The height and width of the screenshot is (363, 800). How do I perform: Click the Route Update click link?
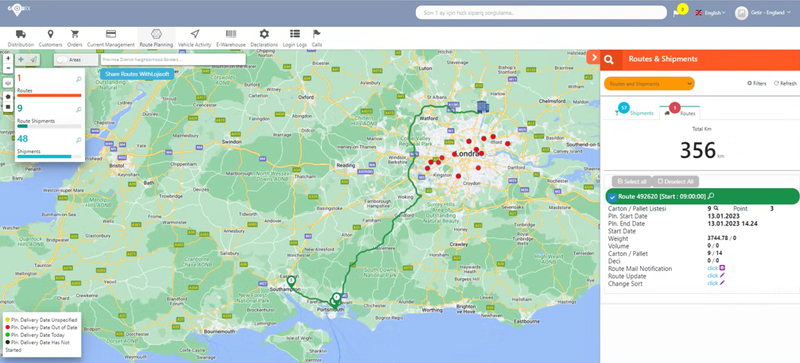click(712, 276)
